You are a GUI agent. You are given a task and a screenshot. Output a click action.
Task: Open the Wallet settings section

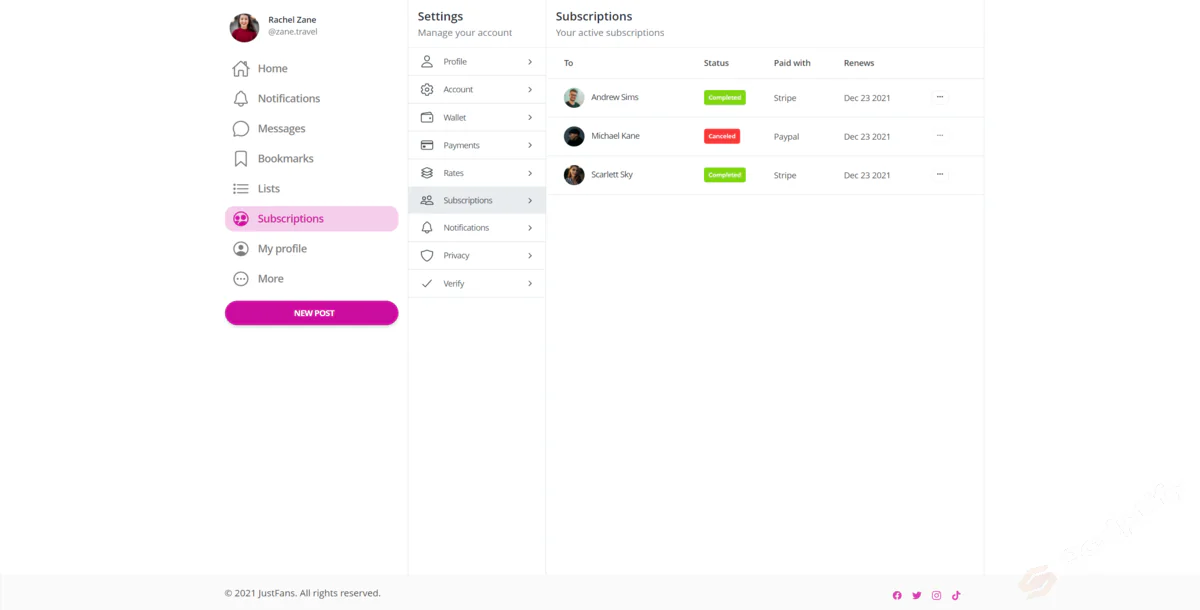tap(476, 118)
